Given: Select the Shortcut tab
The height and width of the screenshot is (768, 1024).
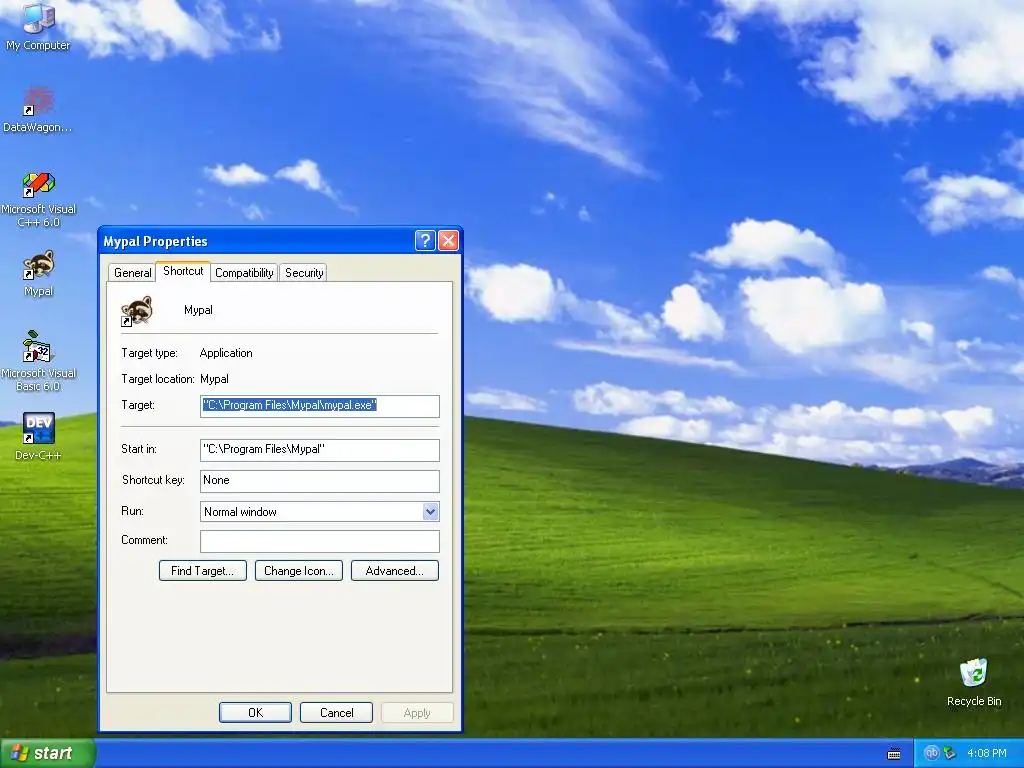Looking at the screenshot, I should pos(183,271).
